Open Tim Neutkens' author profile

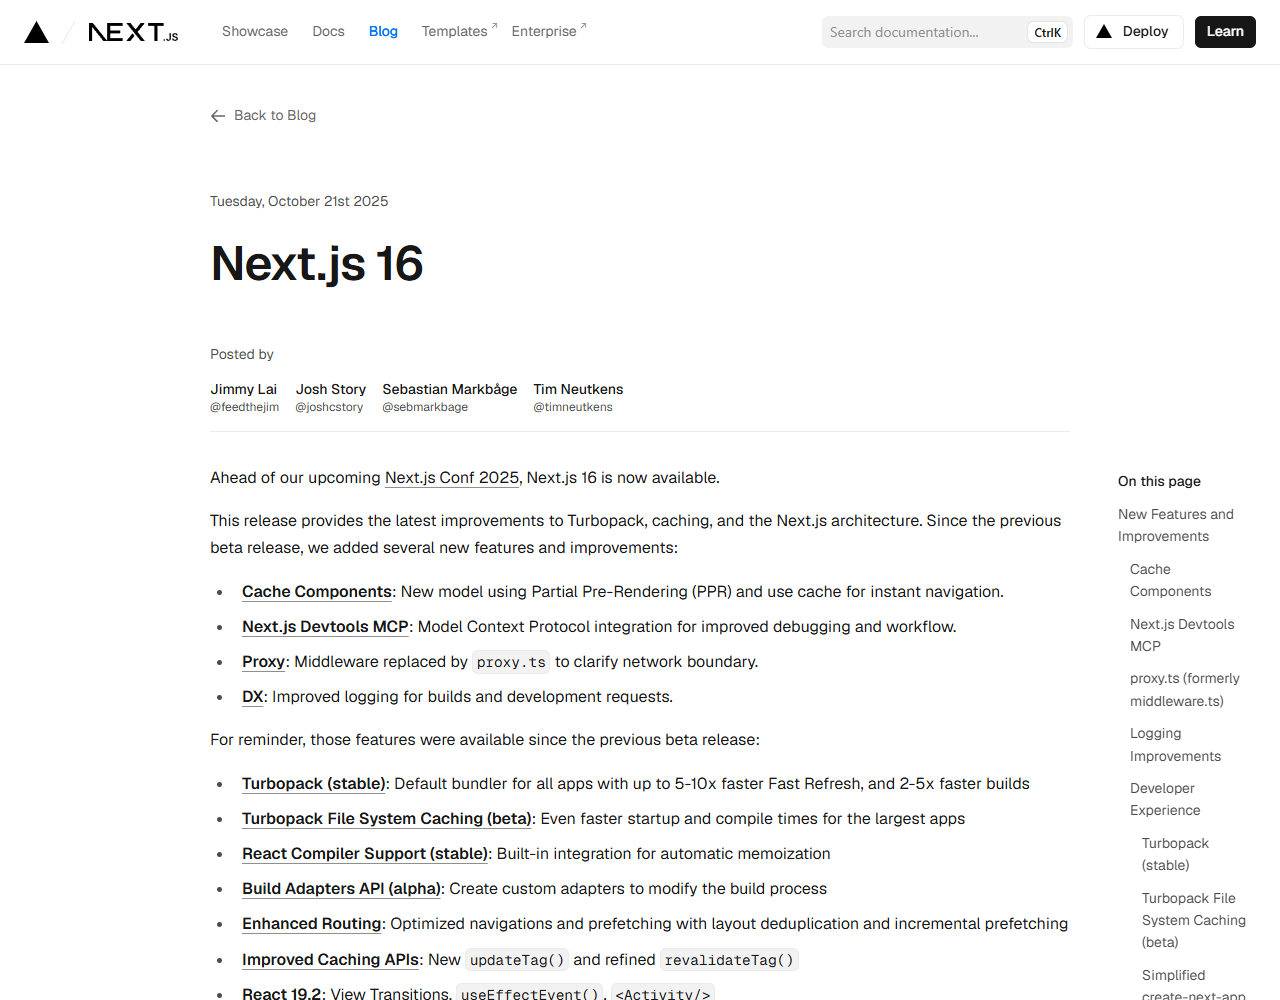click(x=578, y=397)
